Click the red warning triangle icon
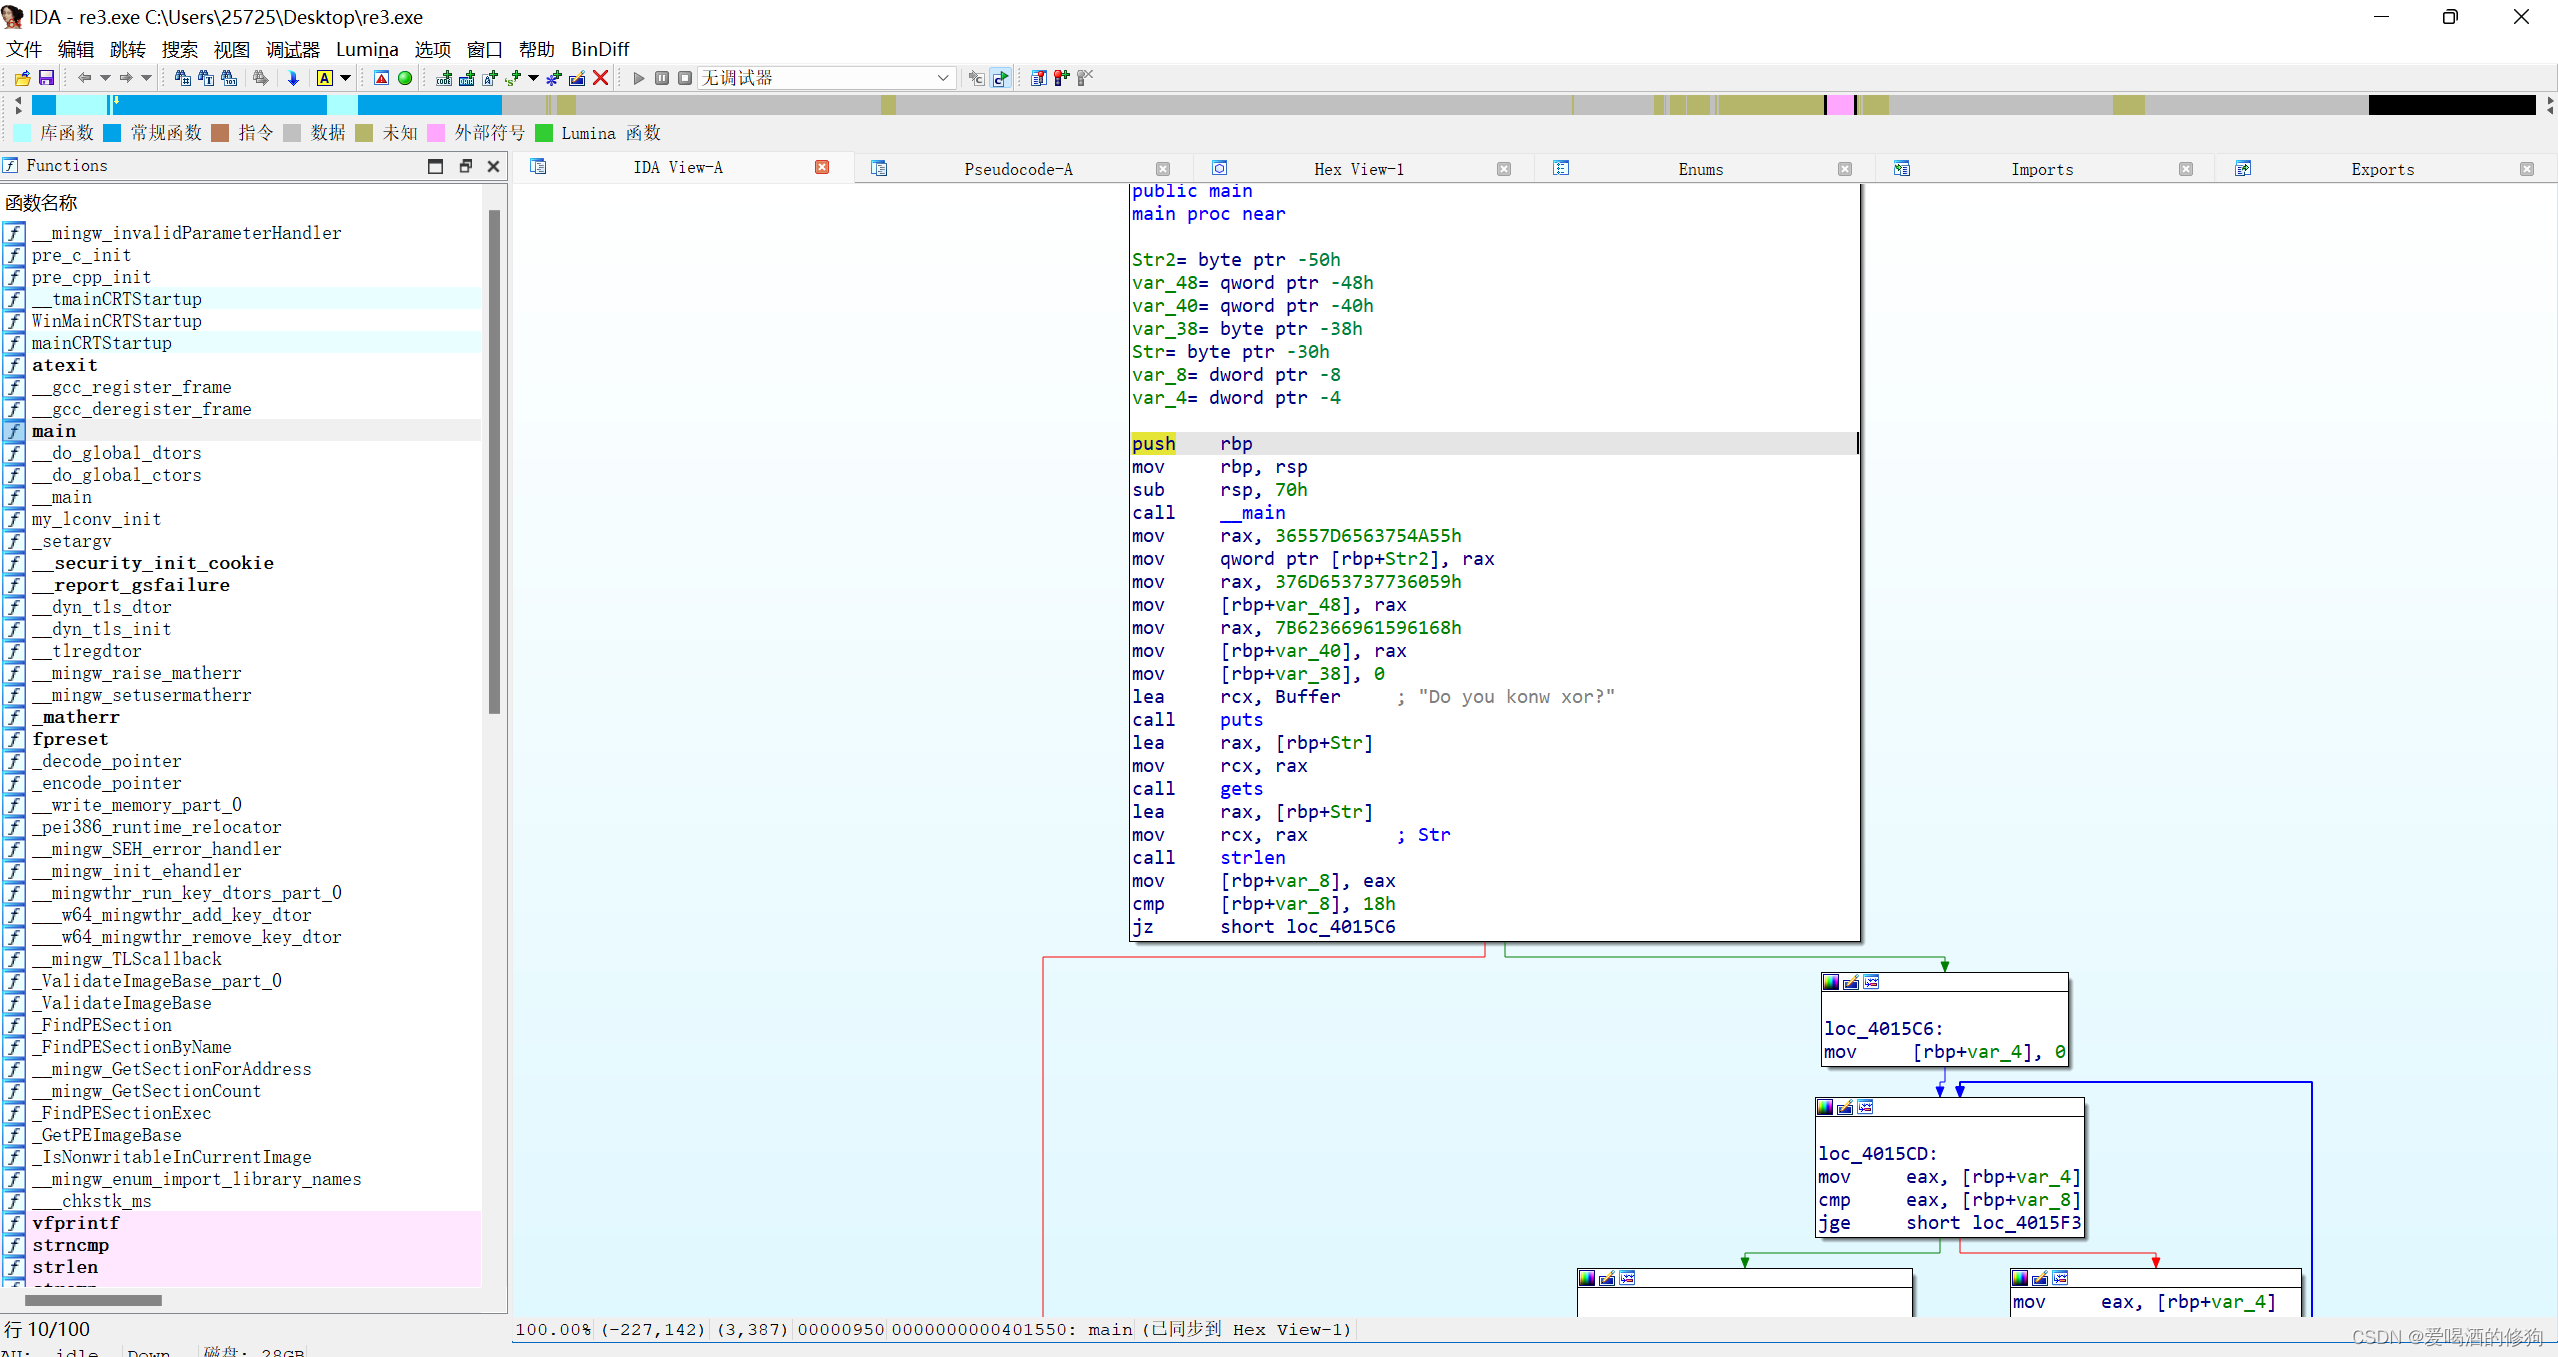The width and height of the screenshot is (2558, 1357). point(381,78)
